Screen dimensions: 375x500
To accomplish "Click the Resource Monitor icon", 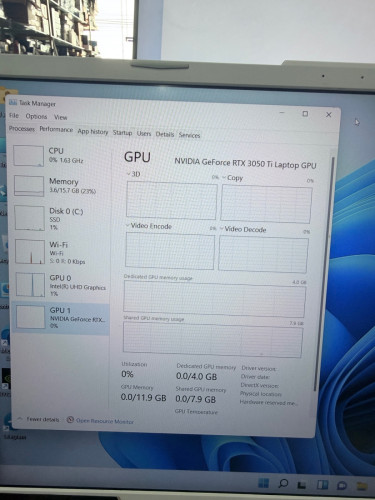I will click(x=70, y=420).
